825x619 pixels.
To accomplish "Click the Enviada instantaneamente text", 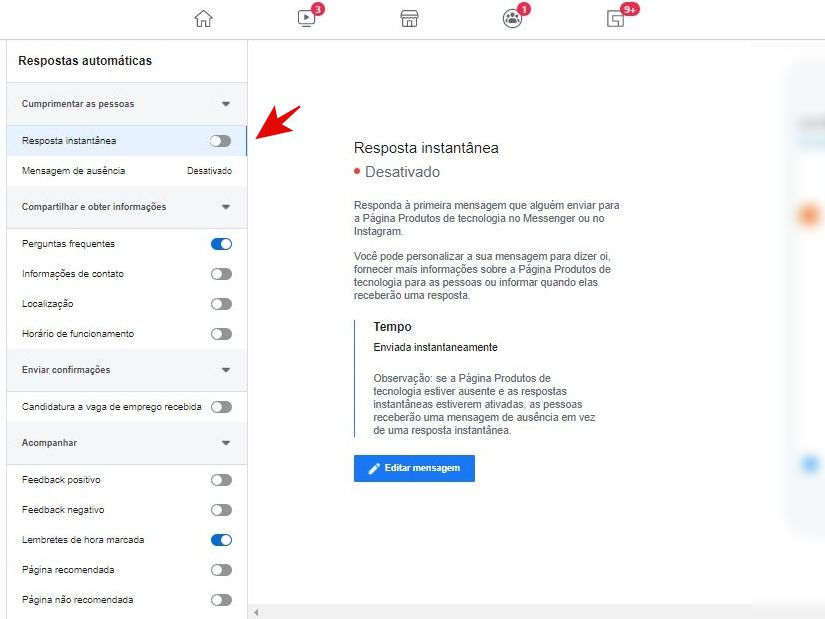I will click(x=436, y=347).
